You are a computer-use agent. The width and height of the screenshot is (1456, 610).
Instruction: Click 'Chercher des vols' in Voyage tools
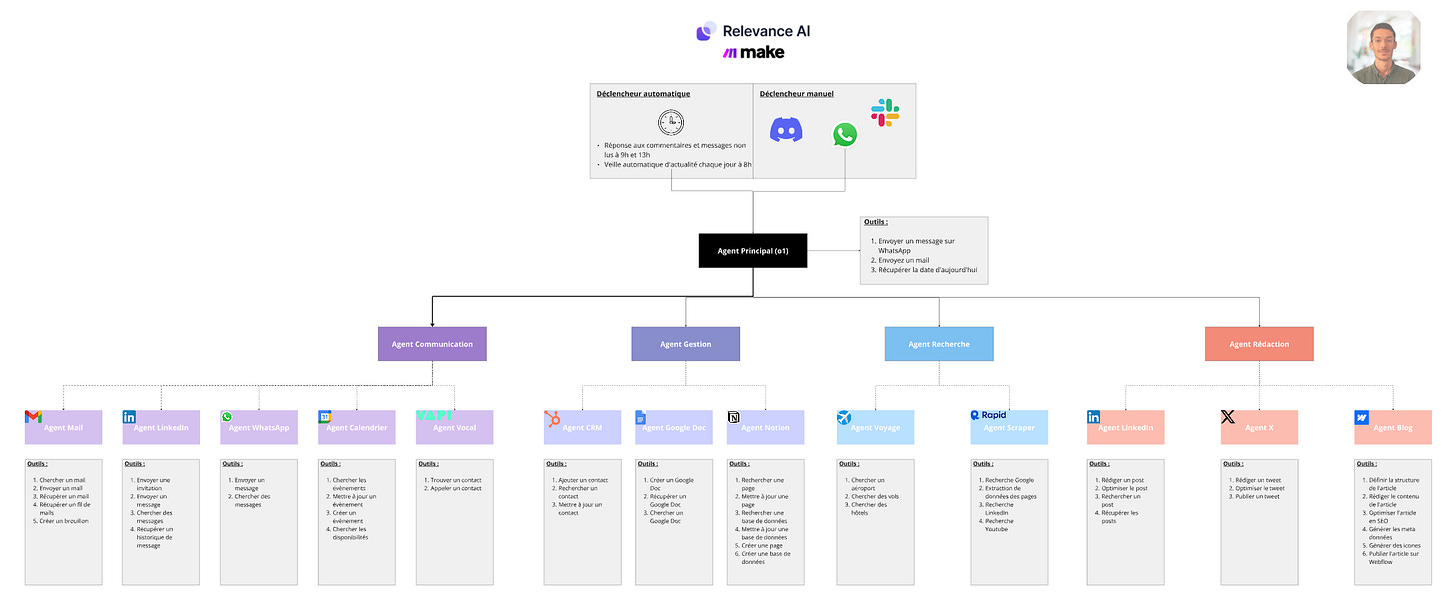pyautogui.click(x=876, y=496)
